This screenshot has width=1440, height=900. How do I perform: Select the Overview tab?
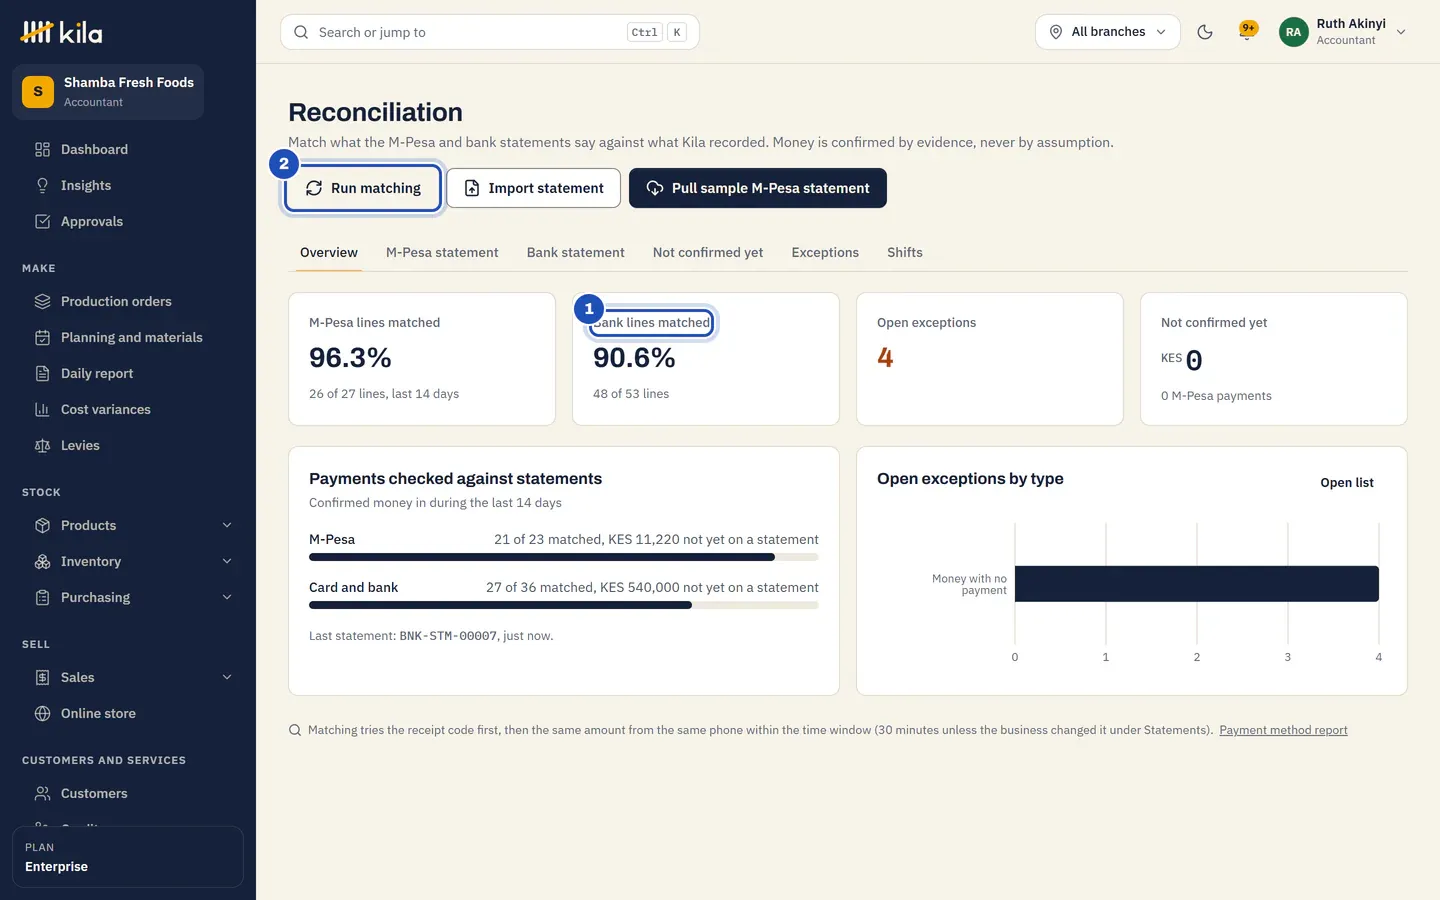(x=329, y=252)
